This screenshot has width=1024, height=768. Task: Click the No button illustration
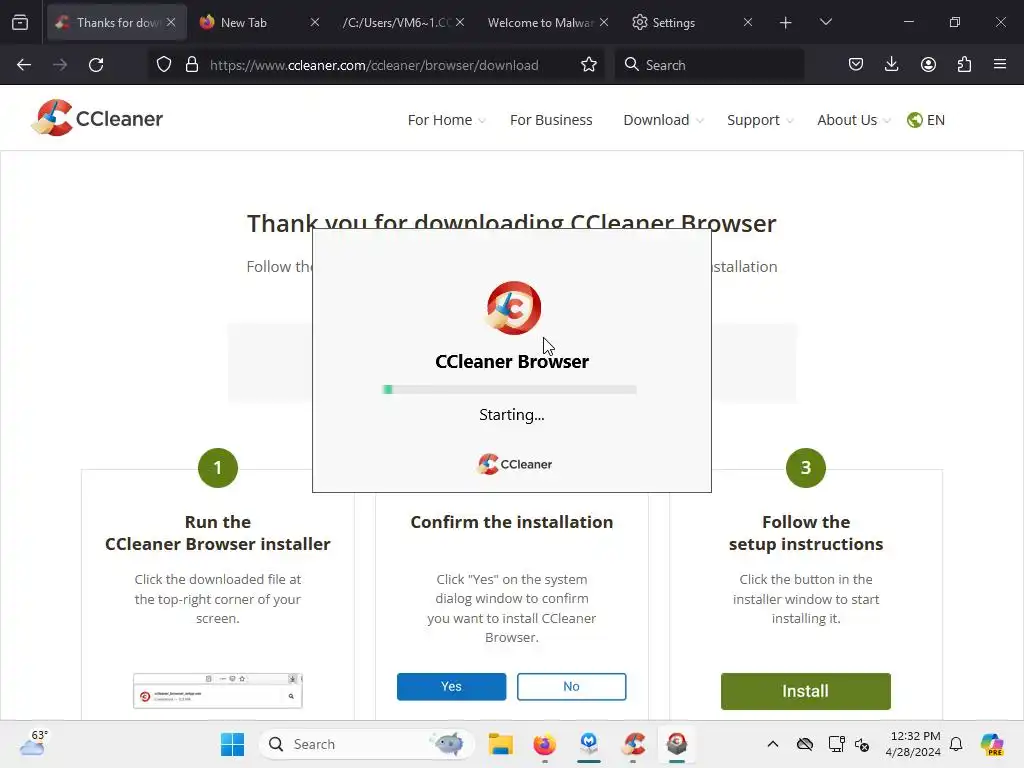(x=571, y=686)
